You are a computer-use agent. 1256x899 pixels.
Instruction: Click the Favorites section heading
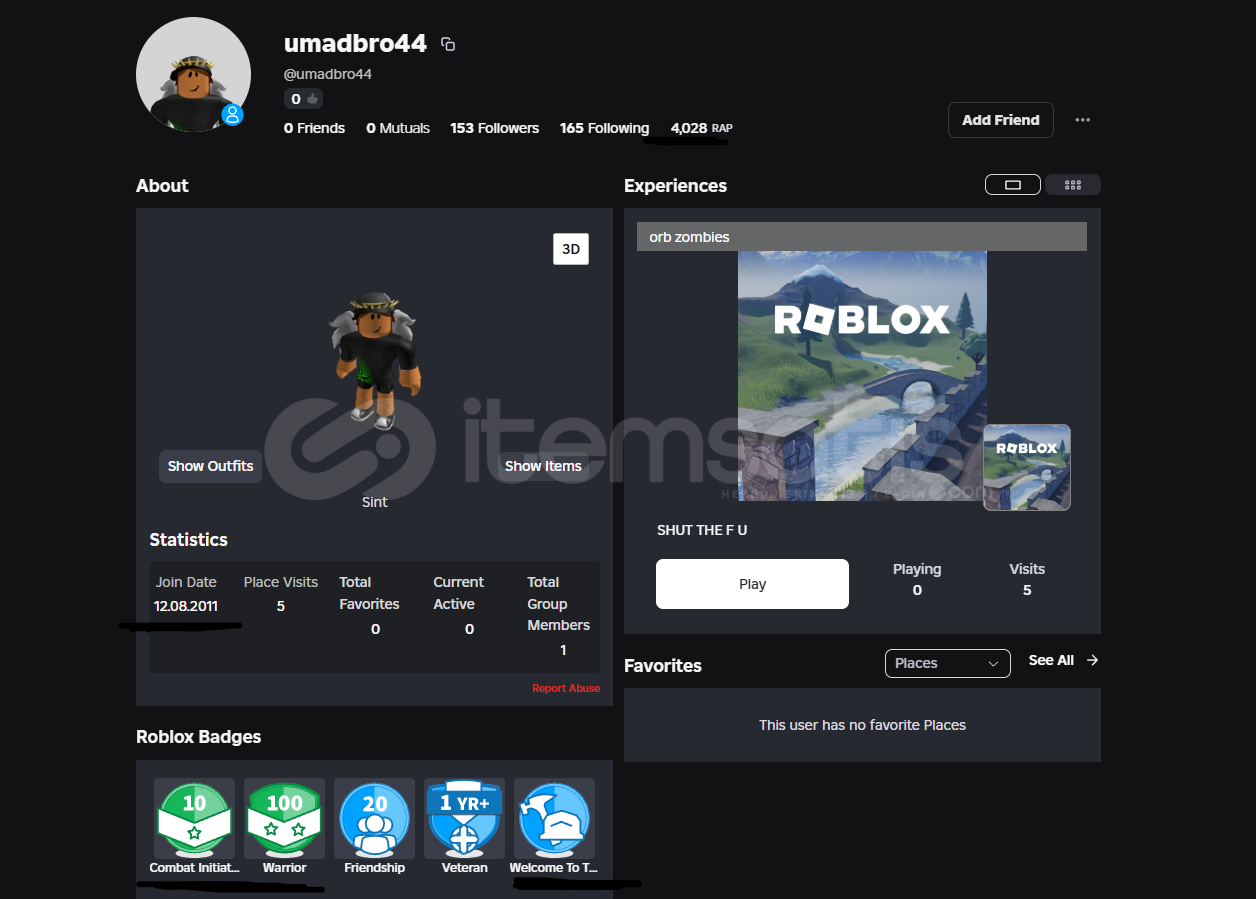coord(663,666)
